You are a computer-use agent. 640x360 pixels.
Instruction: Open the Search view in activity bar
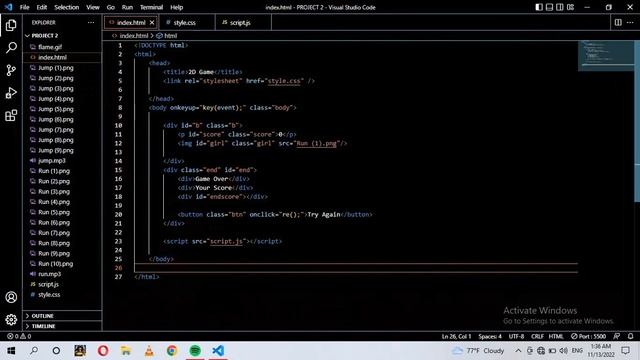click(11, 48)
